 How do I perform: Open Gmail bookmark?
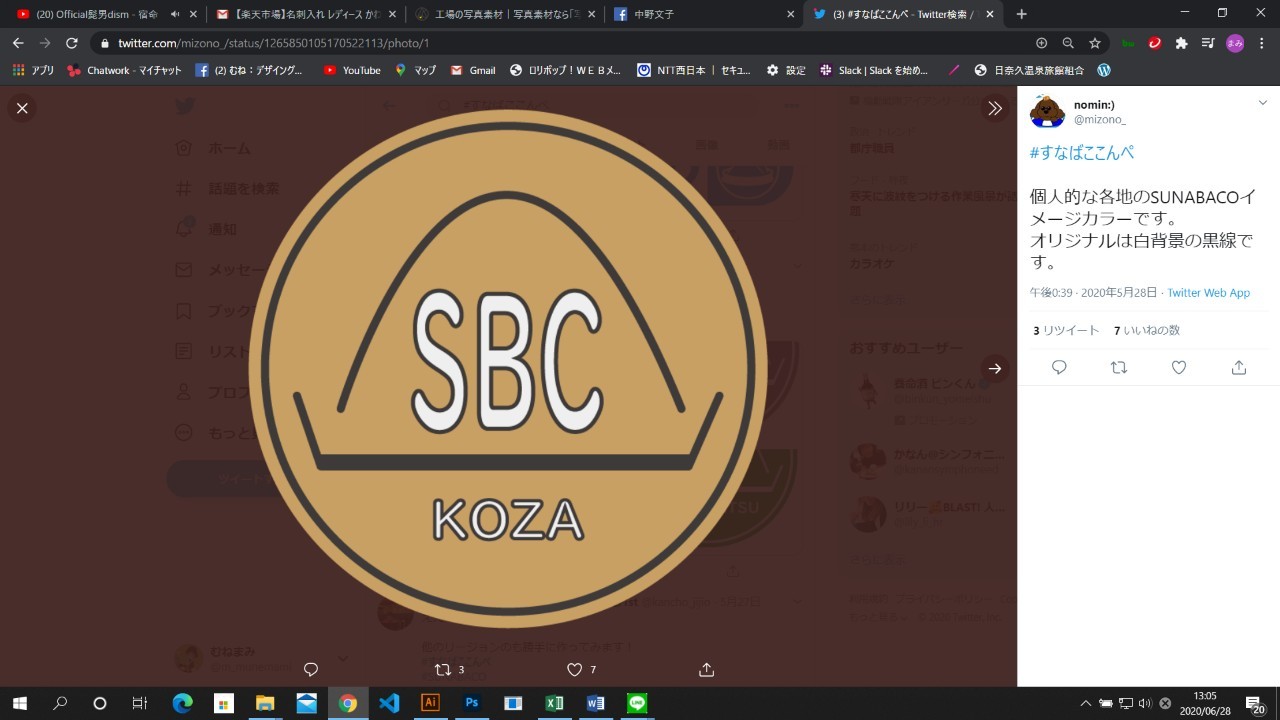[473, 70]
